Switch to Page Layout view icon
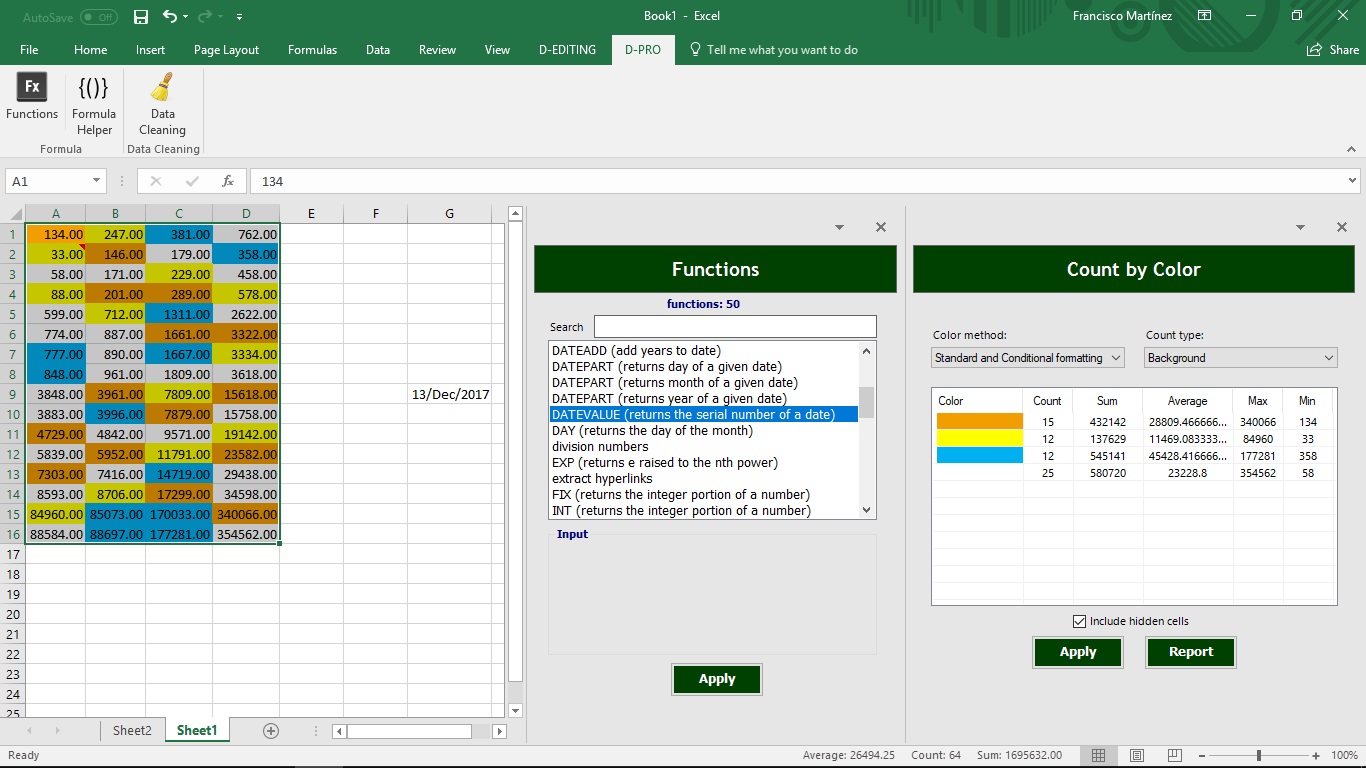Viewport: 1366px width, 768px height. (1137, 755)
